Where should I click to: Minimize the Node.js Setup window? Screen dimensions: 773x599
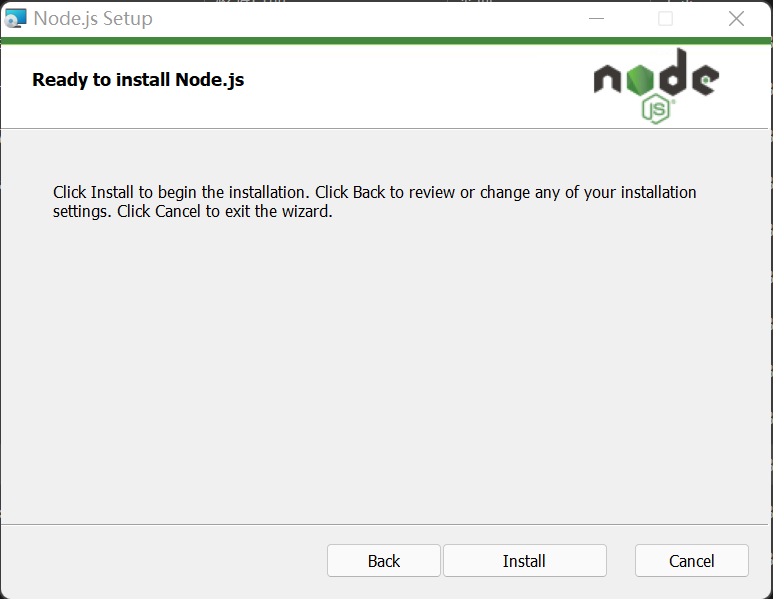[x=597, y=19]
